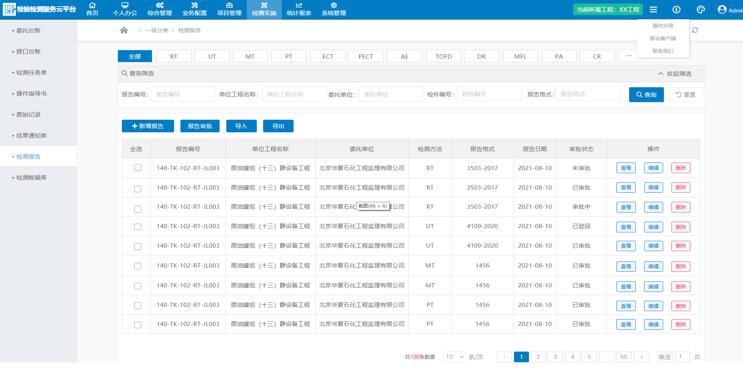Choose 联系我们 from the dropdown menu
The height and width of the screenshot is (373, 743).
pos(662,51)
